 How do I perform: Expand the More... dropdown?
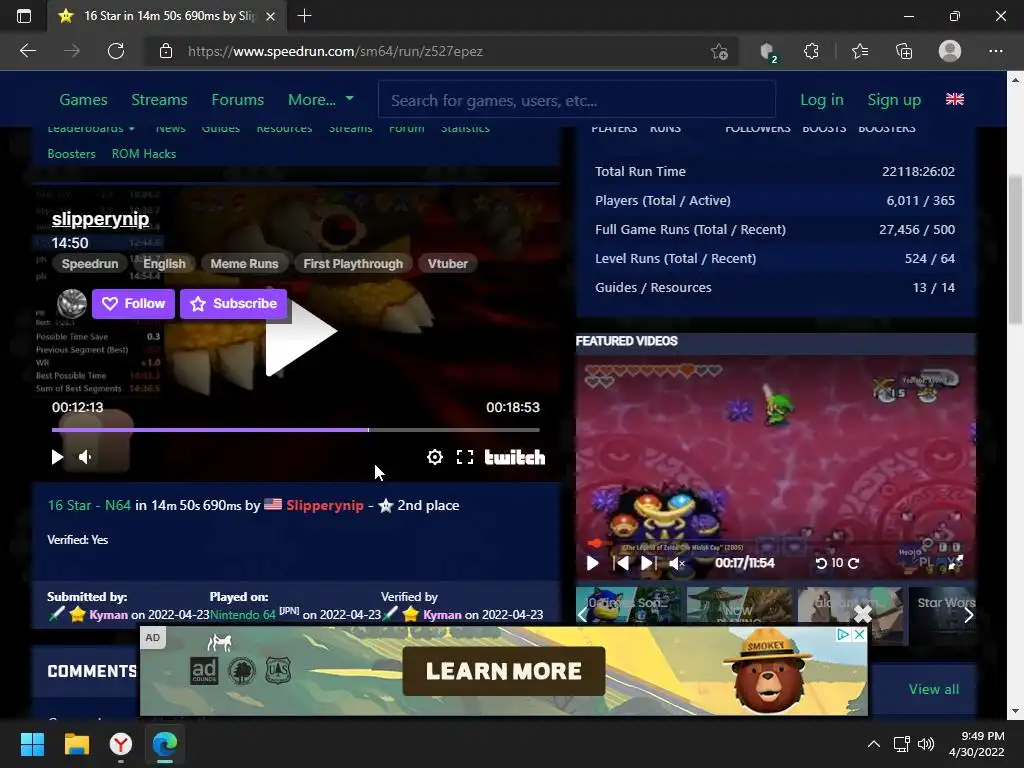tap(321, 100)
